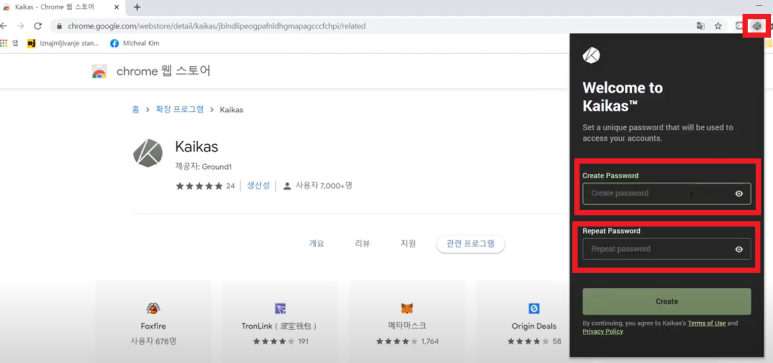The image size is (773, 363).
Task: Go forward to next page
Action: (20, 26)
